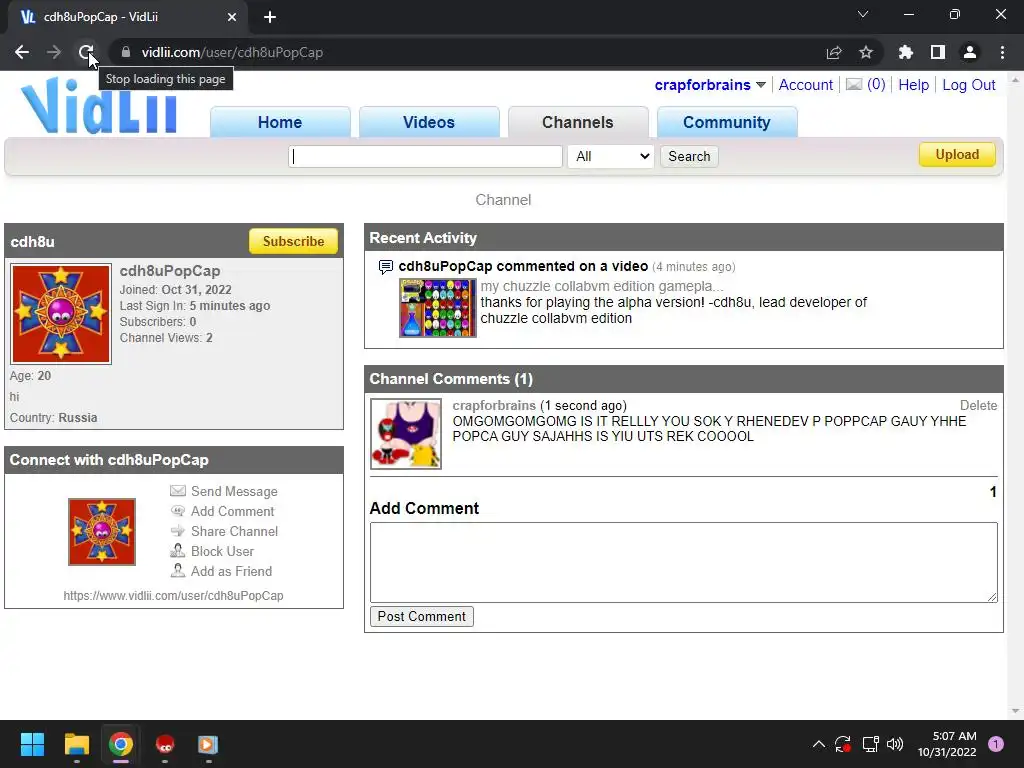Go to the Videos tab

[428, 122]
